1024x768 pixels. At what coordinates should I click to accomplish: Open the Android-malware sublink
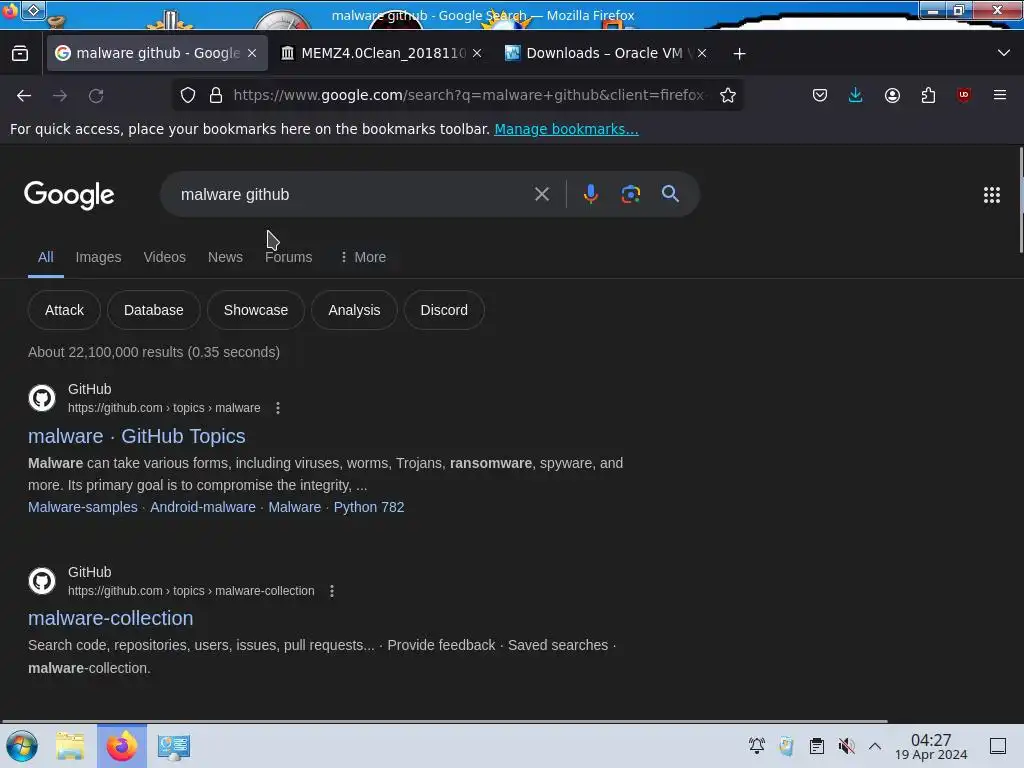[203, 507]
